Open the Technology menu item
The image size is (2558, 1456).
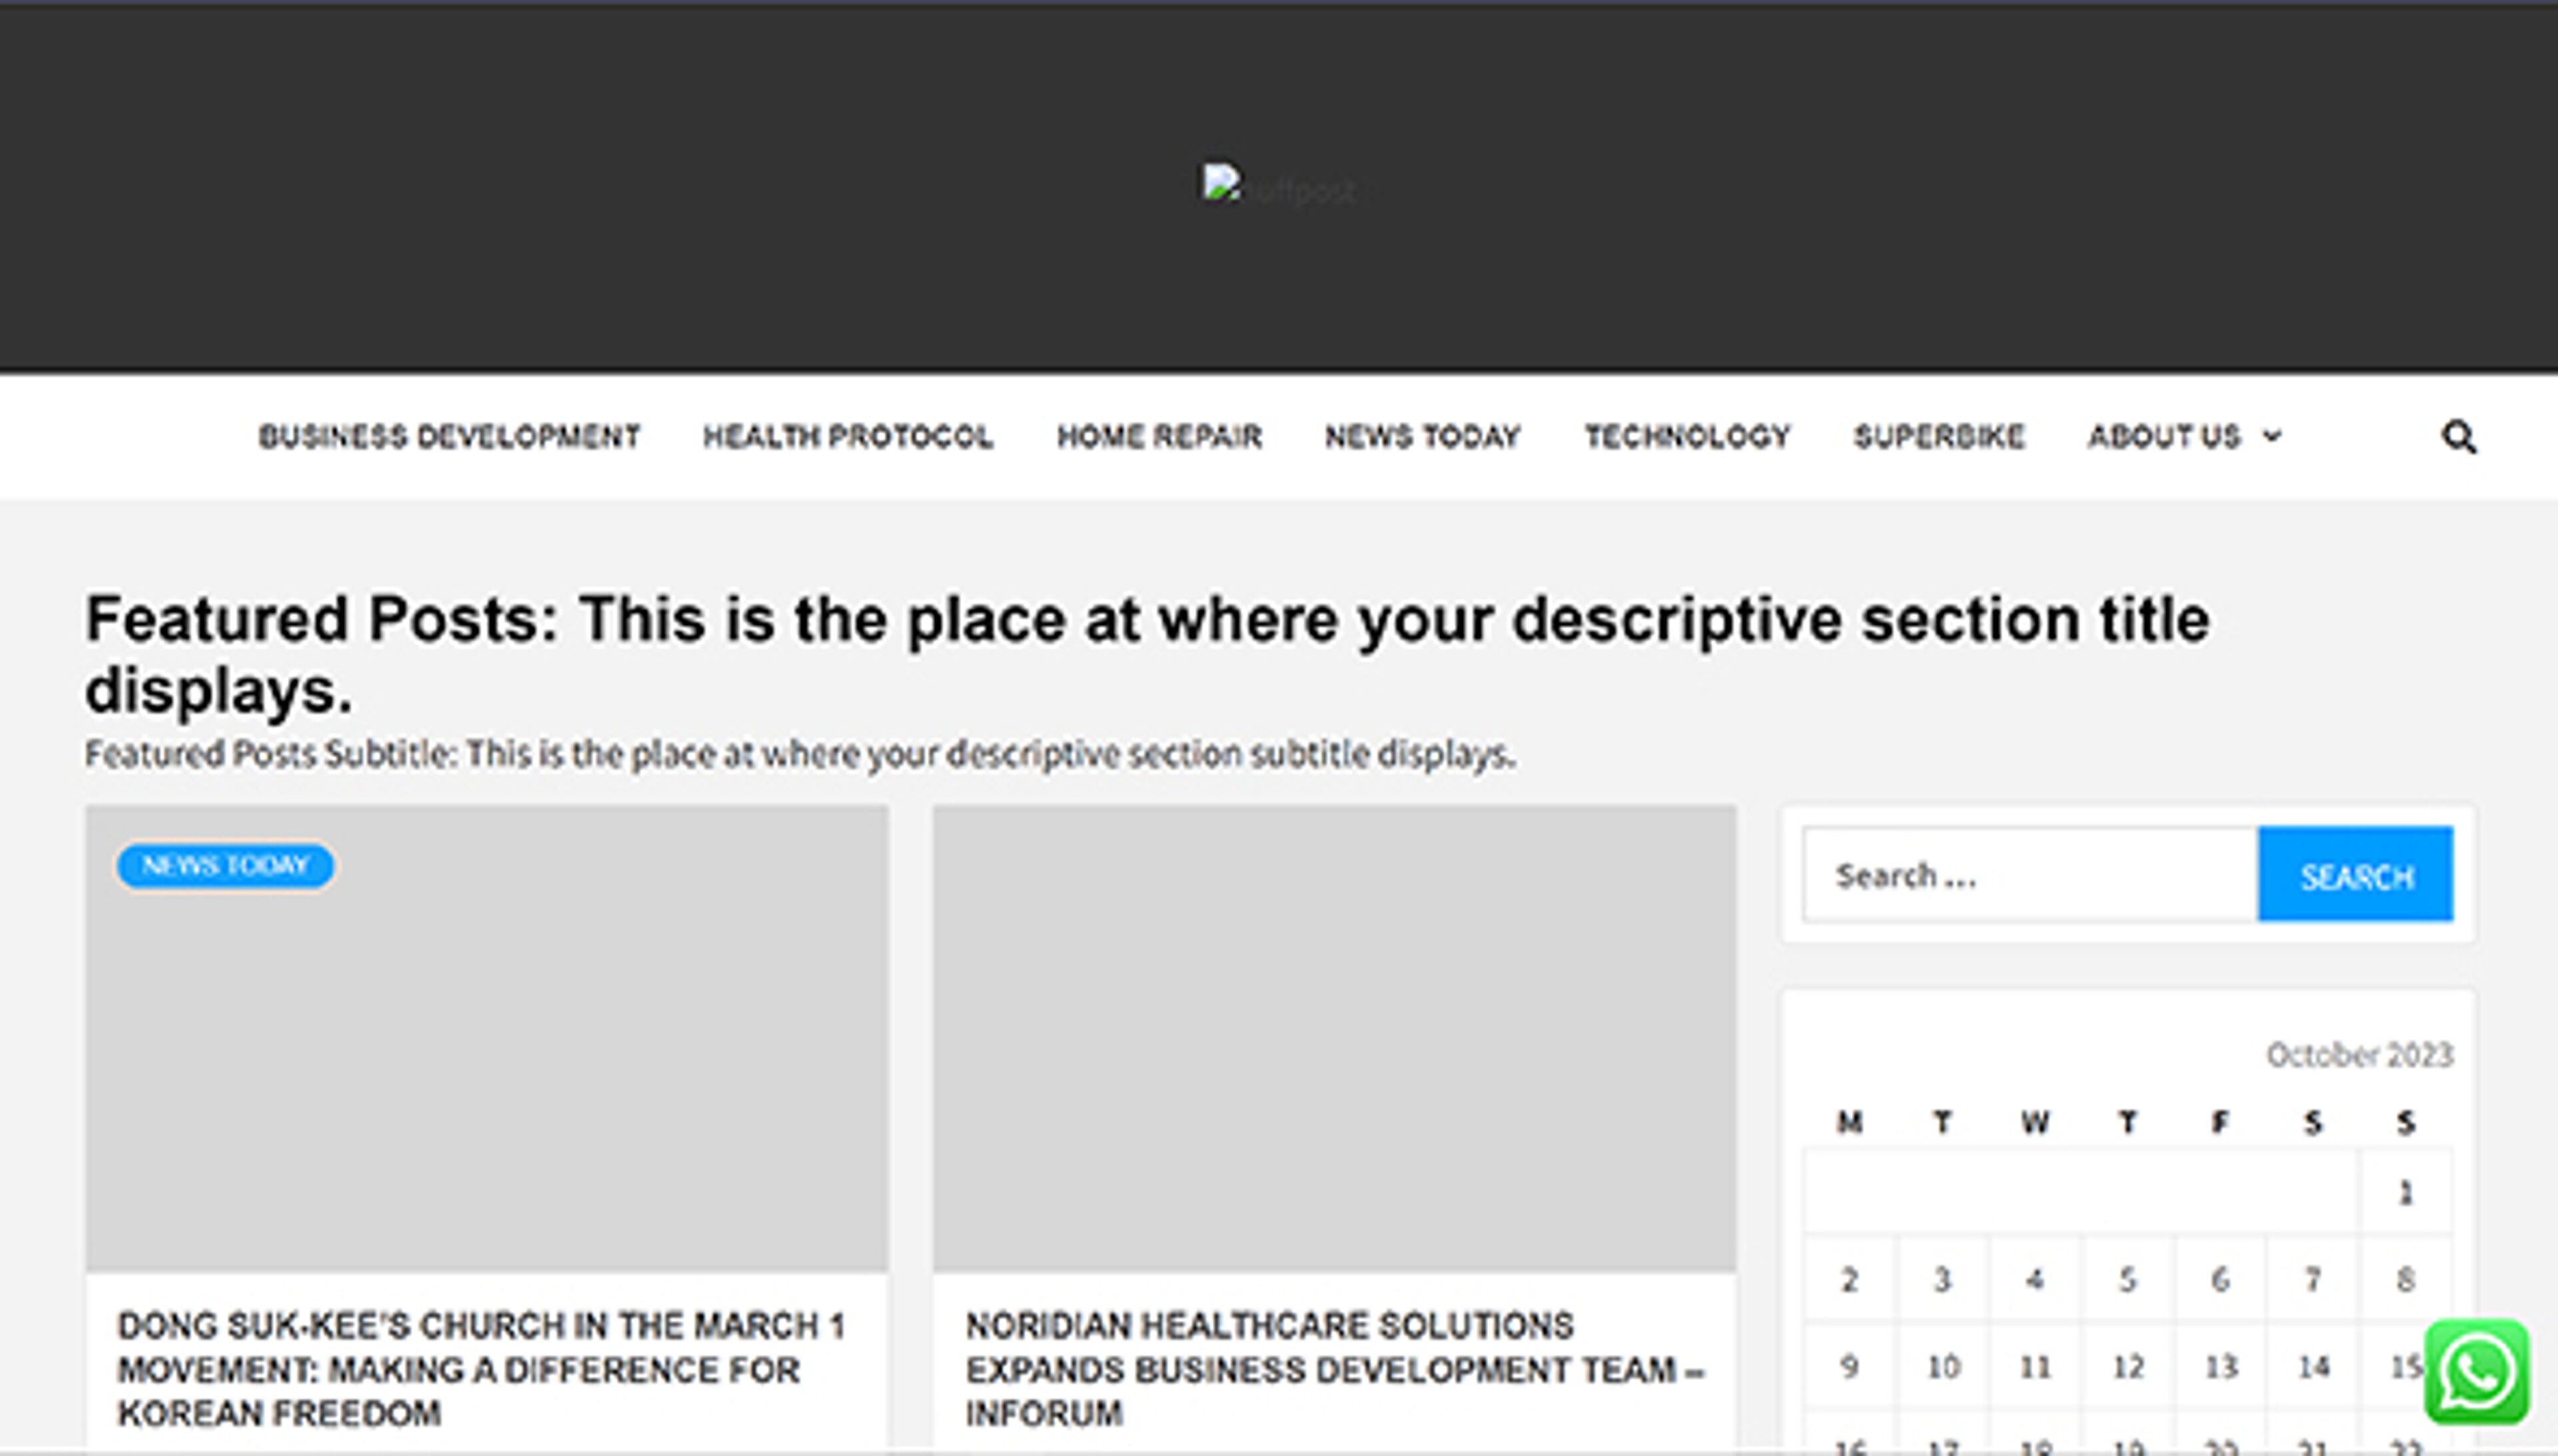[1686, 437]
